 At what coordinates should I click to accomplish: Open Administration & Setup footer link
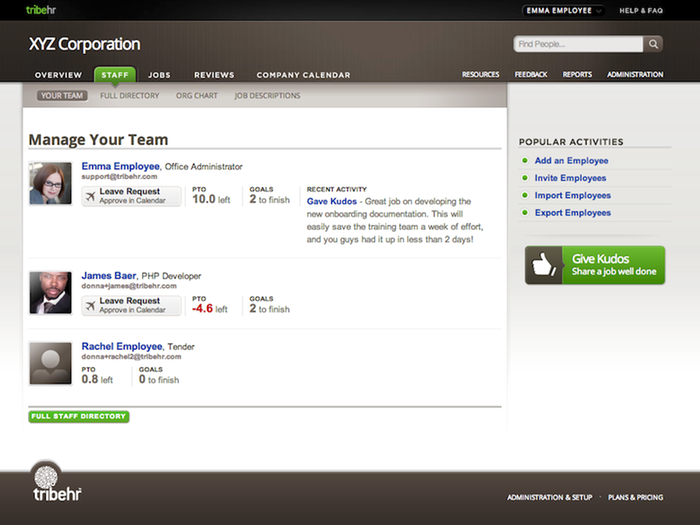click(x=550, y=497)
